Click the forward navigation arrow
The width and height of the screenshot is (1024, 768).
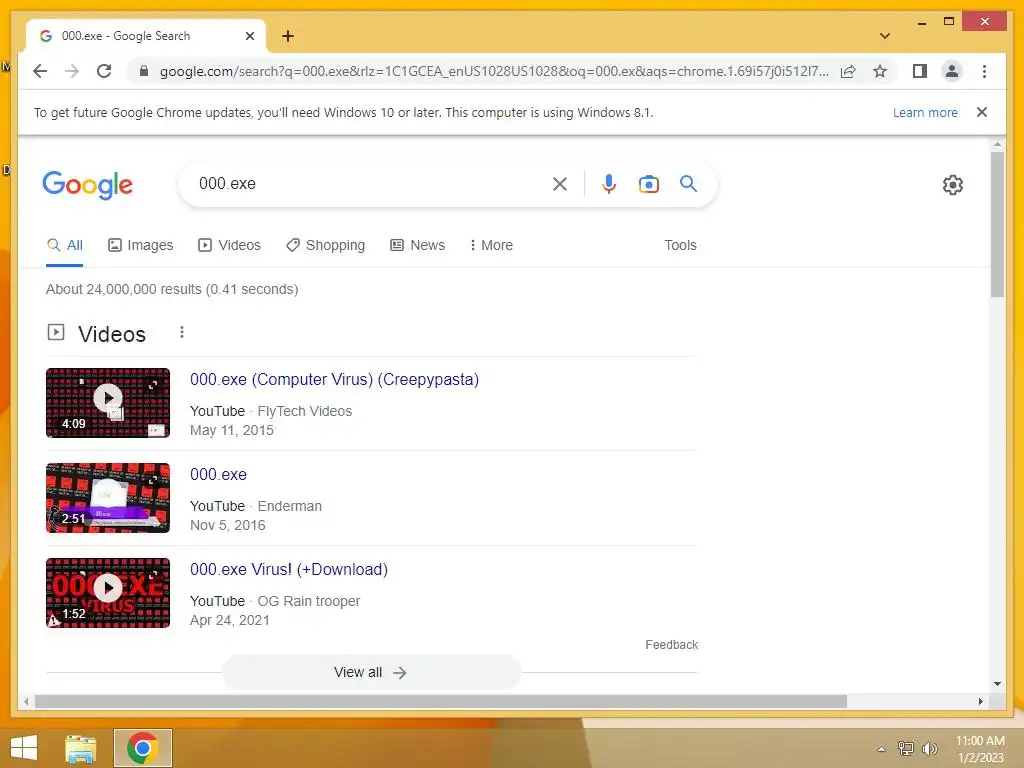tap(72, 71)
